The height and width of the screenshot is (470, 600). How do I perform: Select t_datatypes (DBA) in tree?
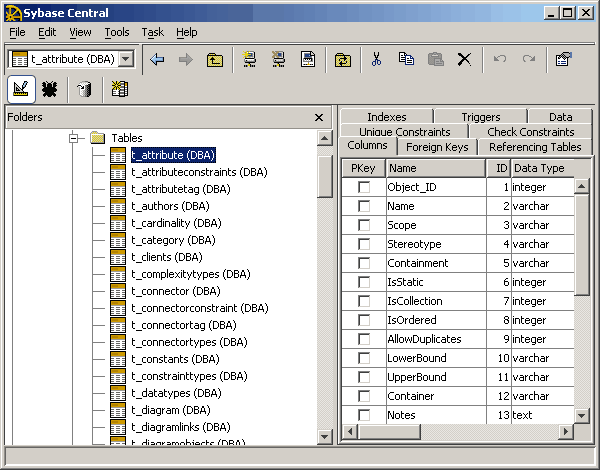(x=176, y=393)
